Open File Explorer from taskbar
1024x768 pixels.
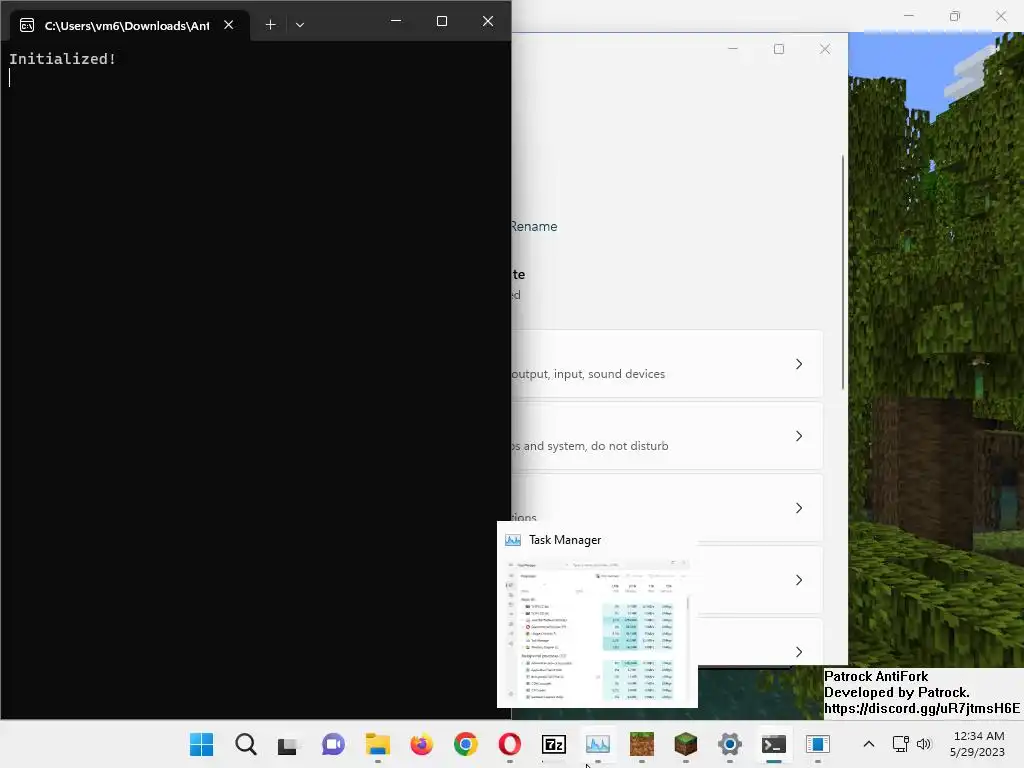[x=377, y=744]
